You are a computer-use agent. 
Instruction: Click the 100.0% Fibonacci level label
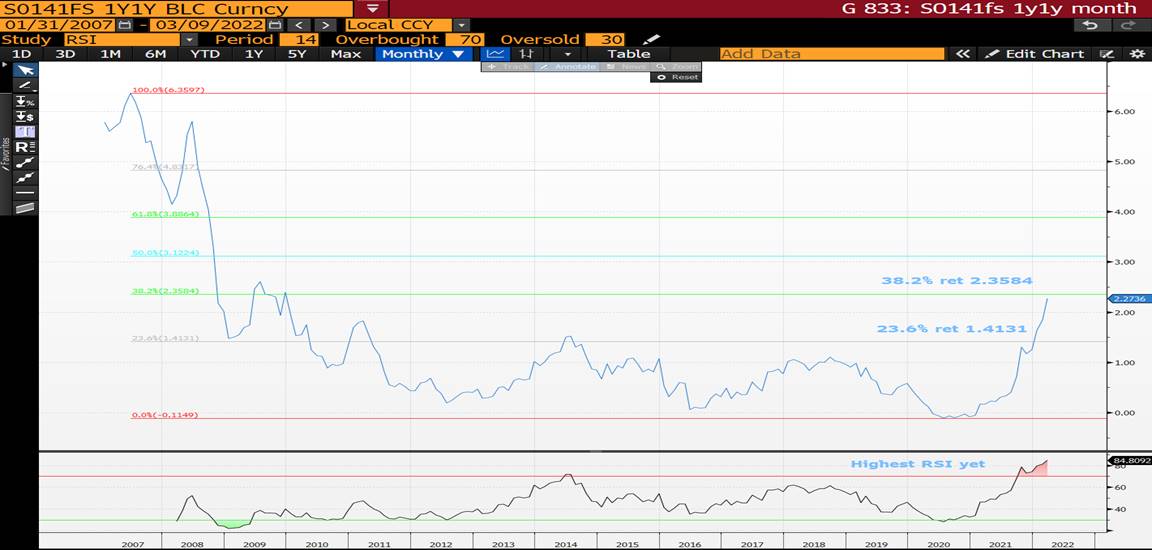[168, 90]
